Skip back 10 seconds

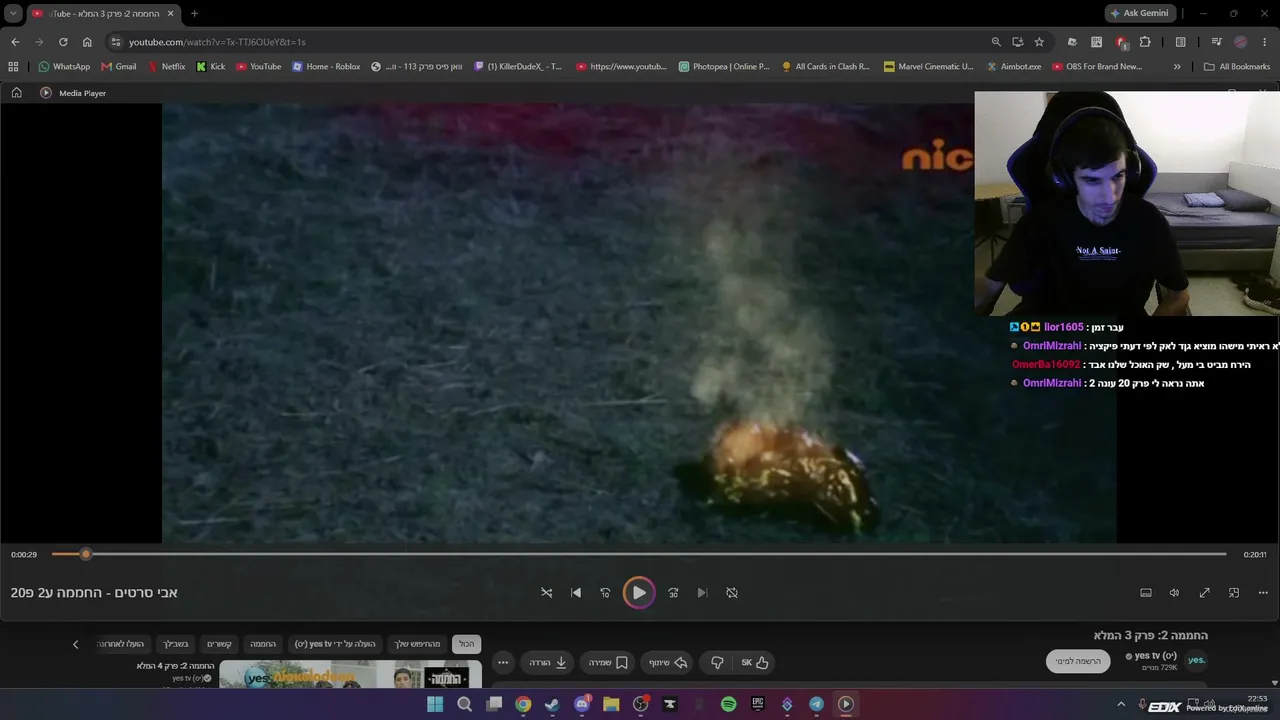coord(605,593)
